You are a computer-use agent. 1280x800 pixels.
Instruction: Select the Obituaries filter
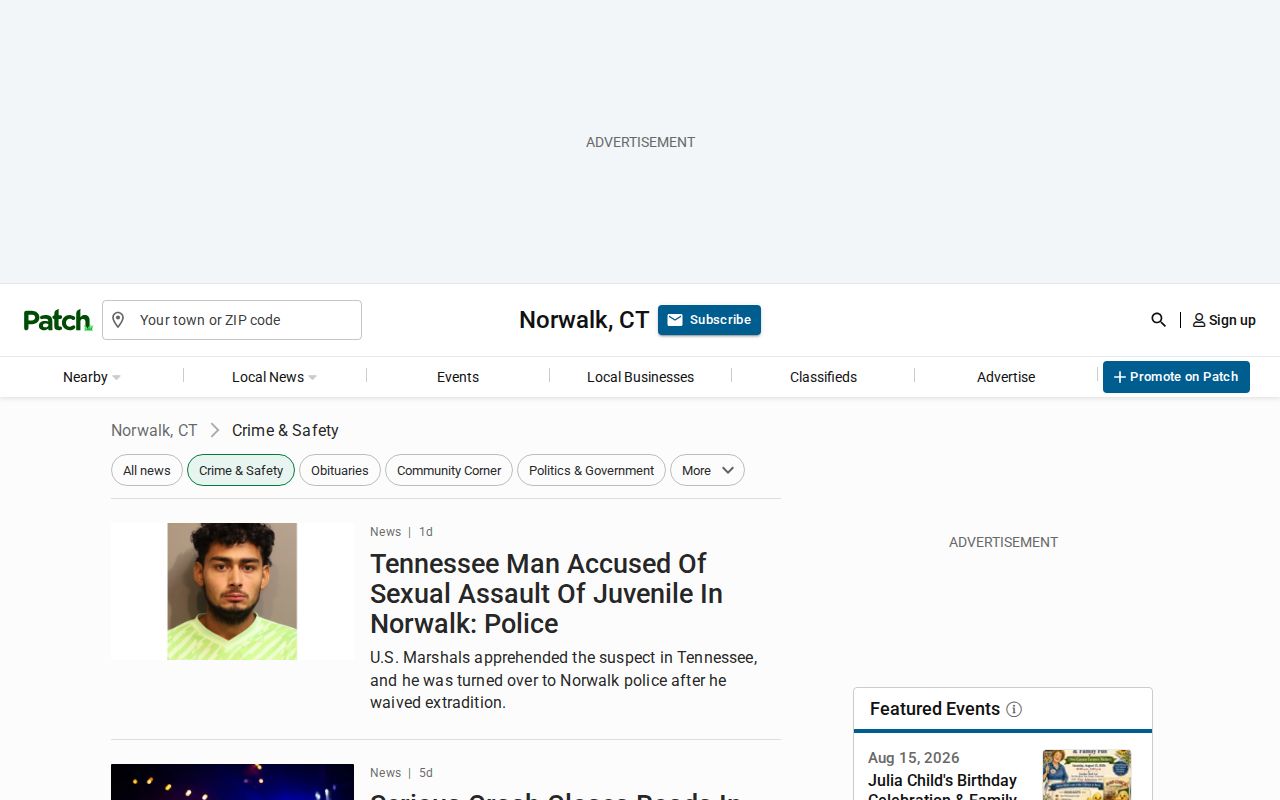click(x=340, y=470)
